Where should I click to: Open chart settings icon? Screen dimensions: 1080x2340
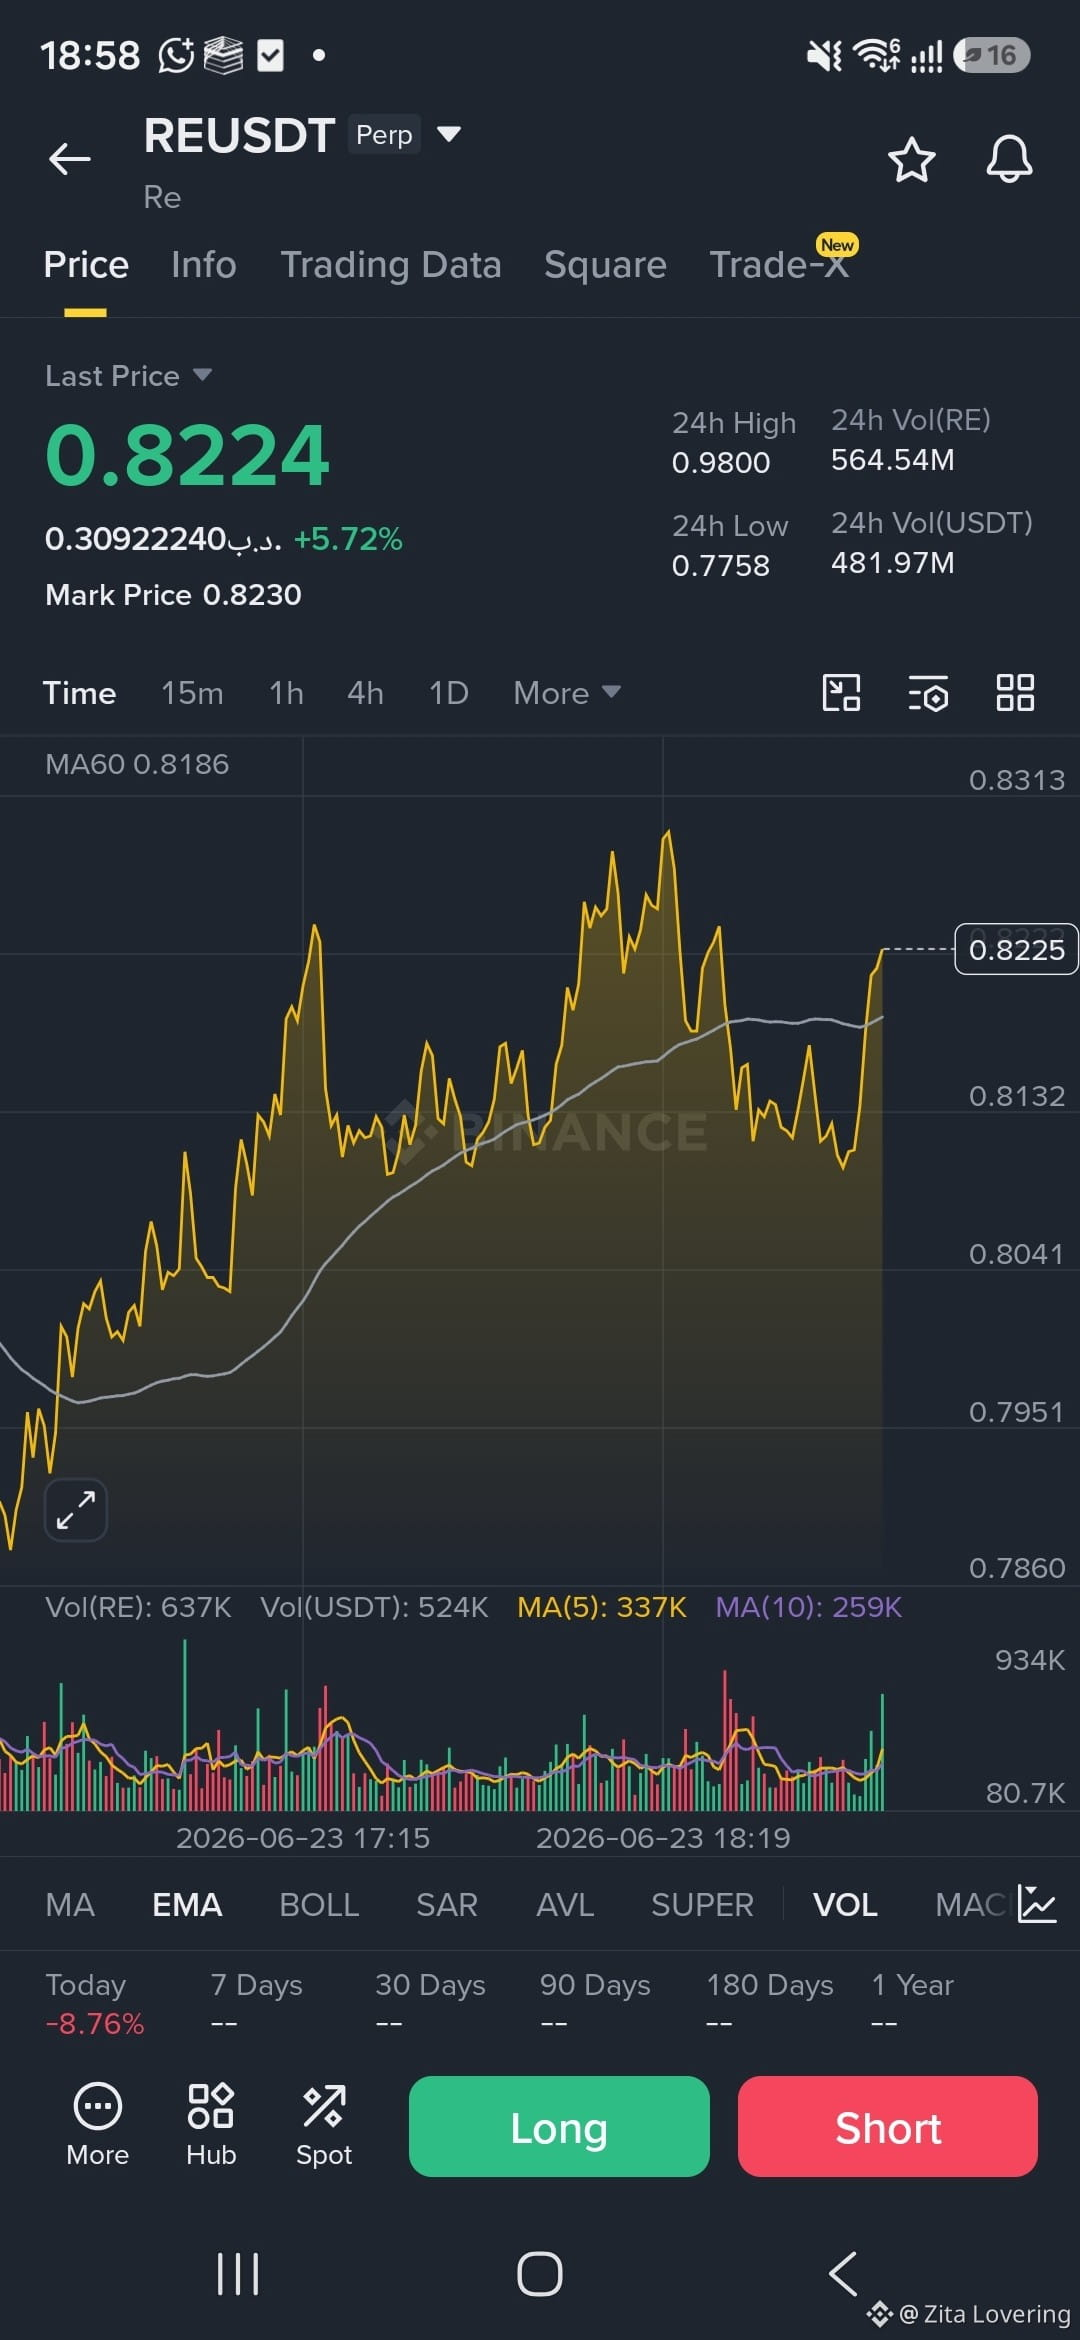pos(928,693)
